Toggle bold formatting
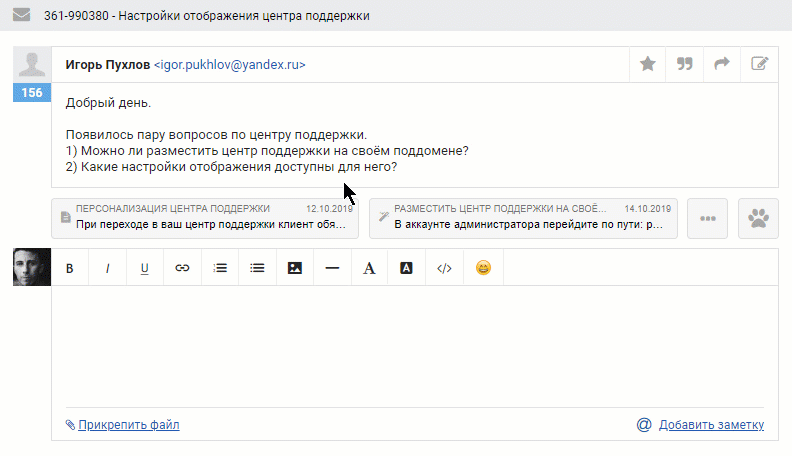 click(x=70, y=268)
